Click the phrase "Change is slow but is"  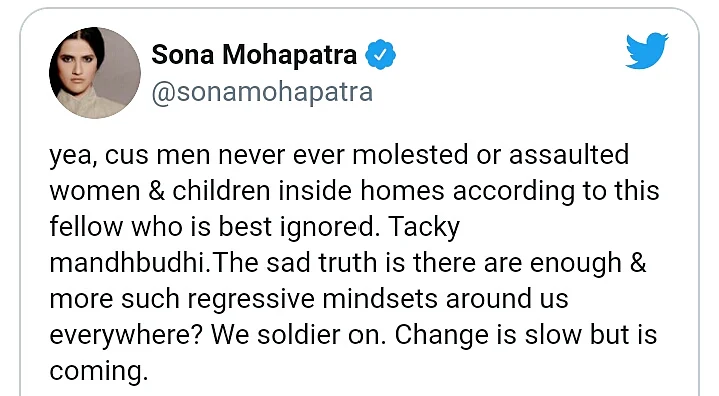[x=526, y=335]
